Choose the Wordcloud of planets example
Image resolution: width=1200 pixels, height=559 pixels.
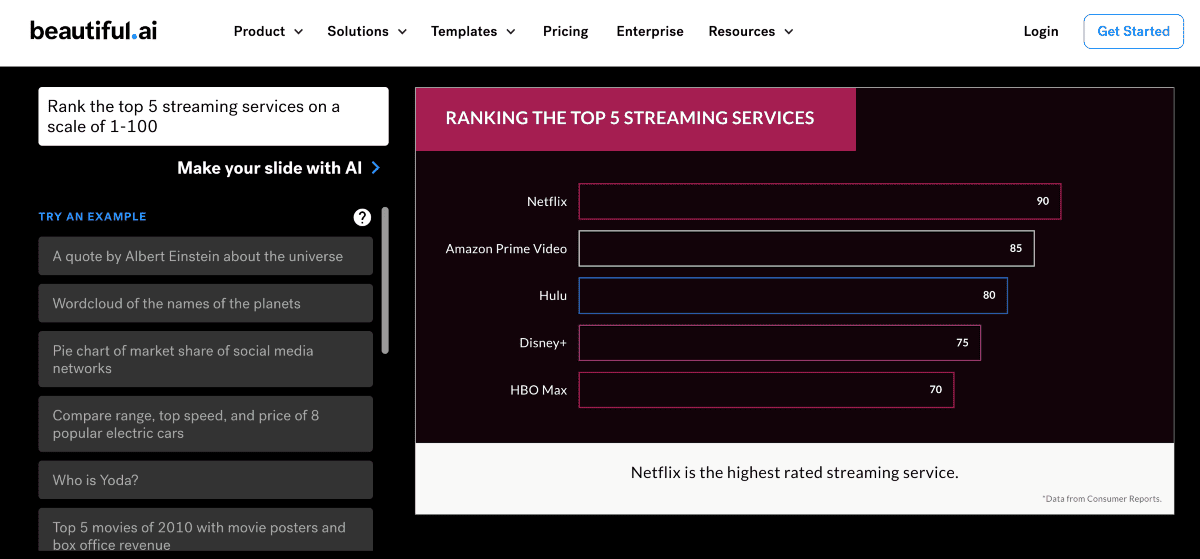click(205, 303)
